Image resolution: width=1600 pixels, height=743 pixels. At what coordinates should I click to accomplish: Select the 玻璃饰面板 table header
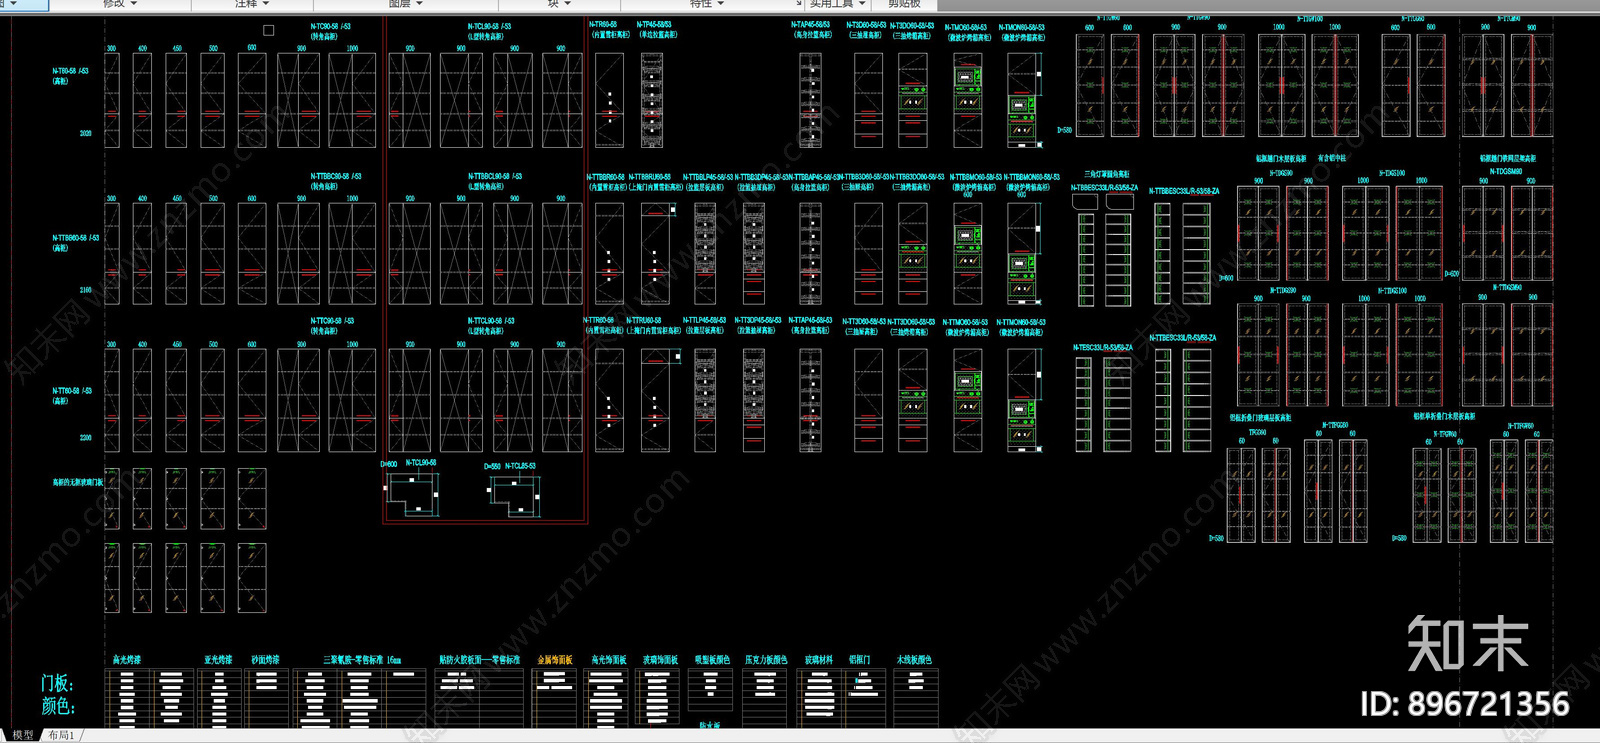[x=660, y=660]
